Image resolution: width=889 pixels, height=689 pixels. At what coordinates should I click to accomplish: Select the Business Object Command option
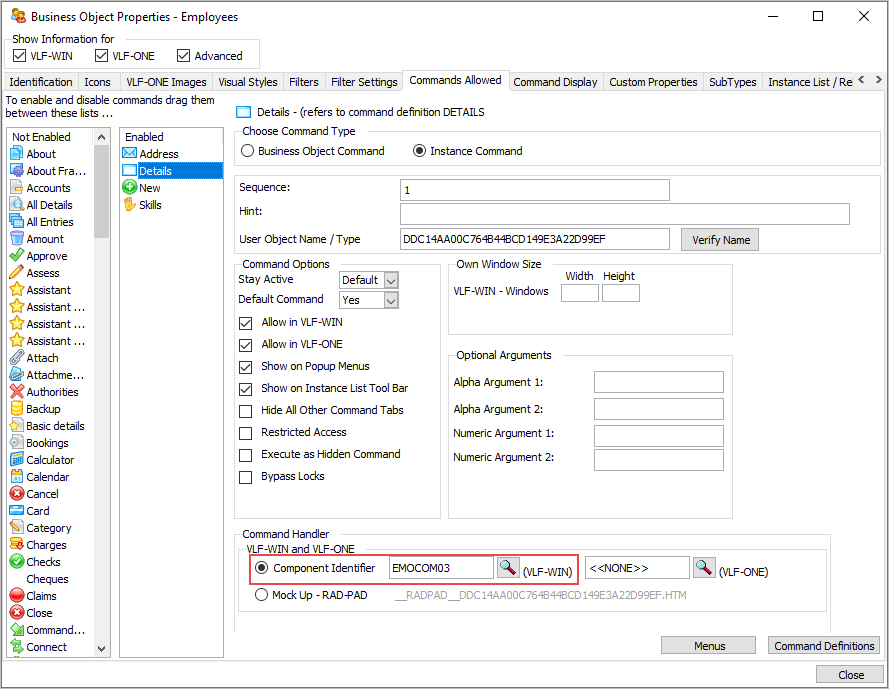[x=248, y=151]
